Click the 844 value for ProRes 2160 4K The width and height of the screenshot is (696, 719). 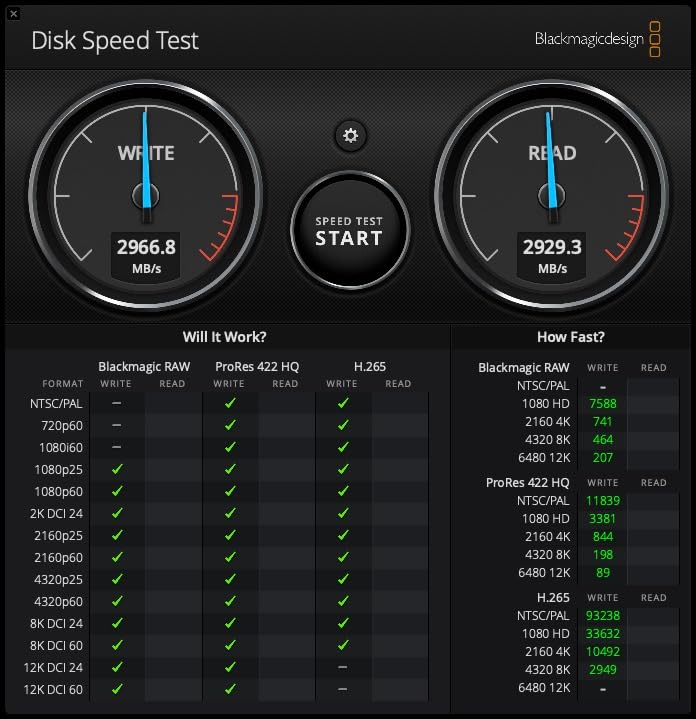click(x=602, y=536)
